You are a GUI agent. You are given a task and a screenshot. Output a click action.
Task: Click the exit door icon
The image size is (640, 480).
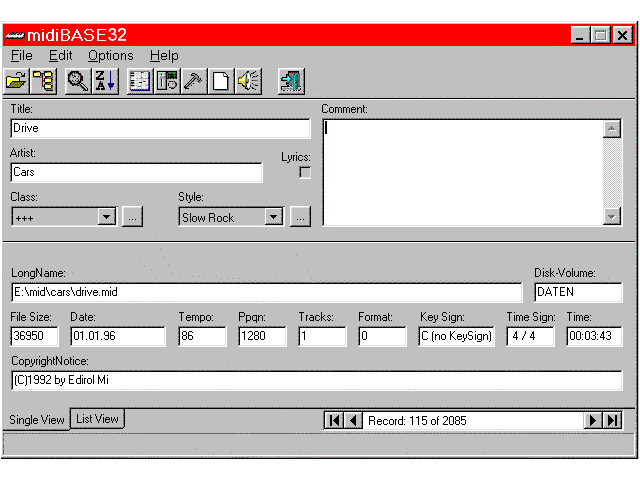tap(291, 82)
